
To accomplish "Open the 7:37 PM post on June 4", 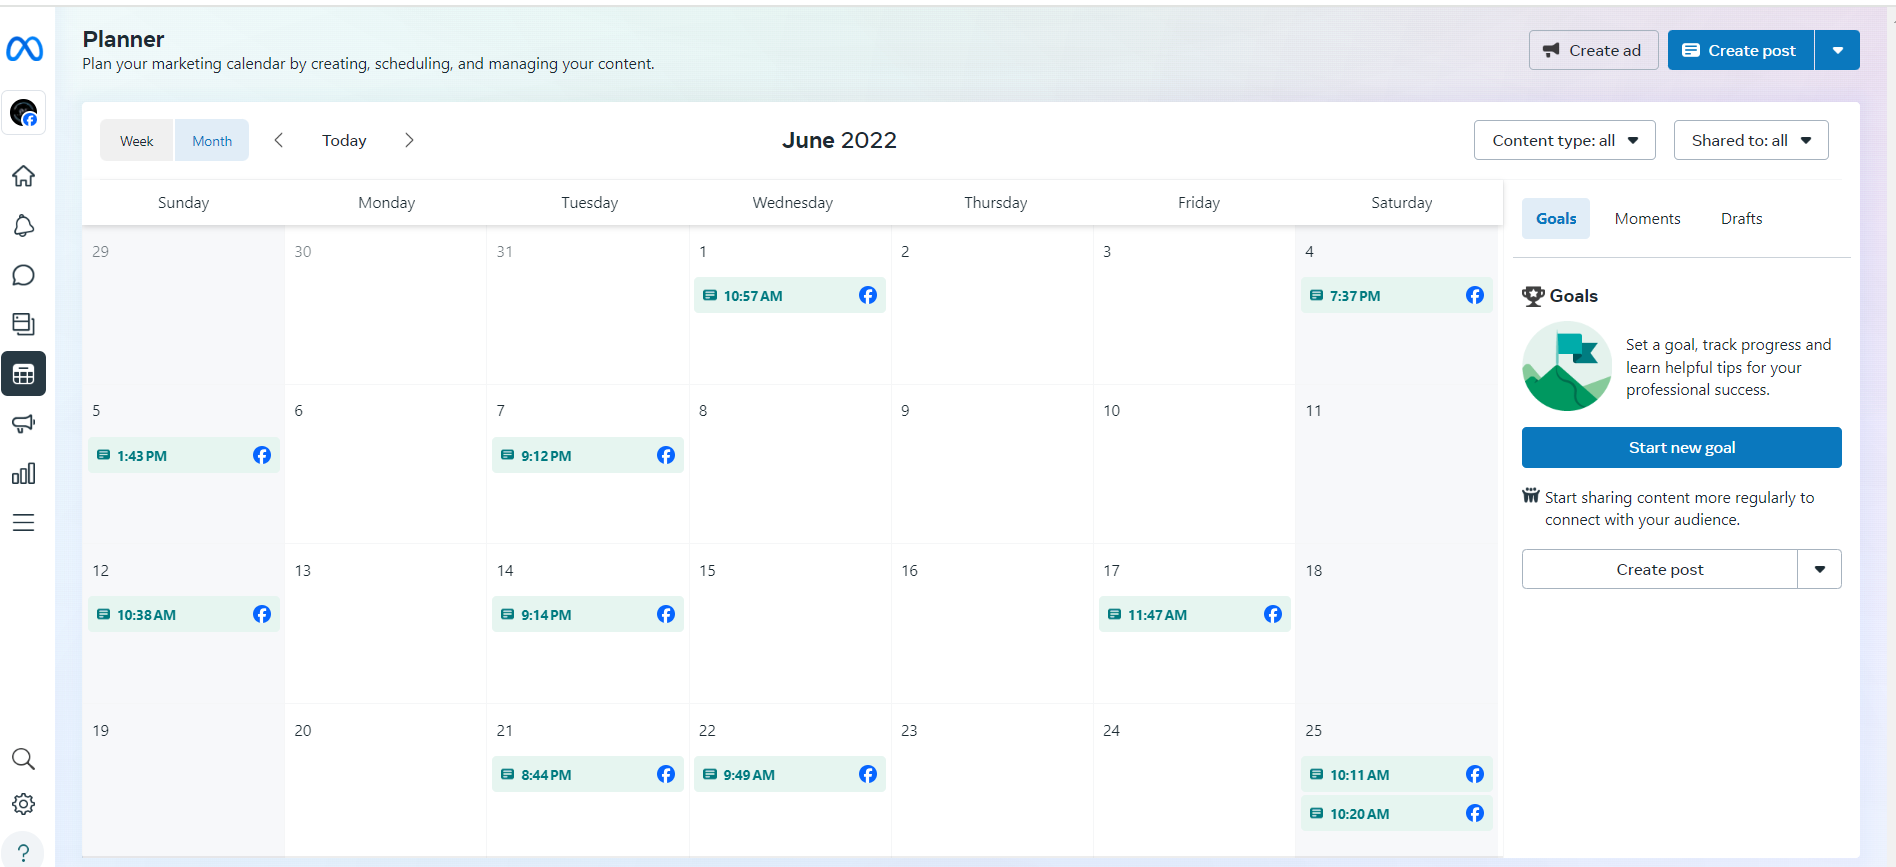I will pos(1397,295).
